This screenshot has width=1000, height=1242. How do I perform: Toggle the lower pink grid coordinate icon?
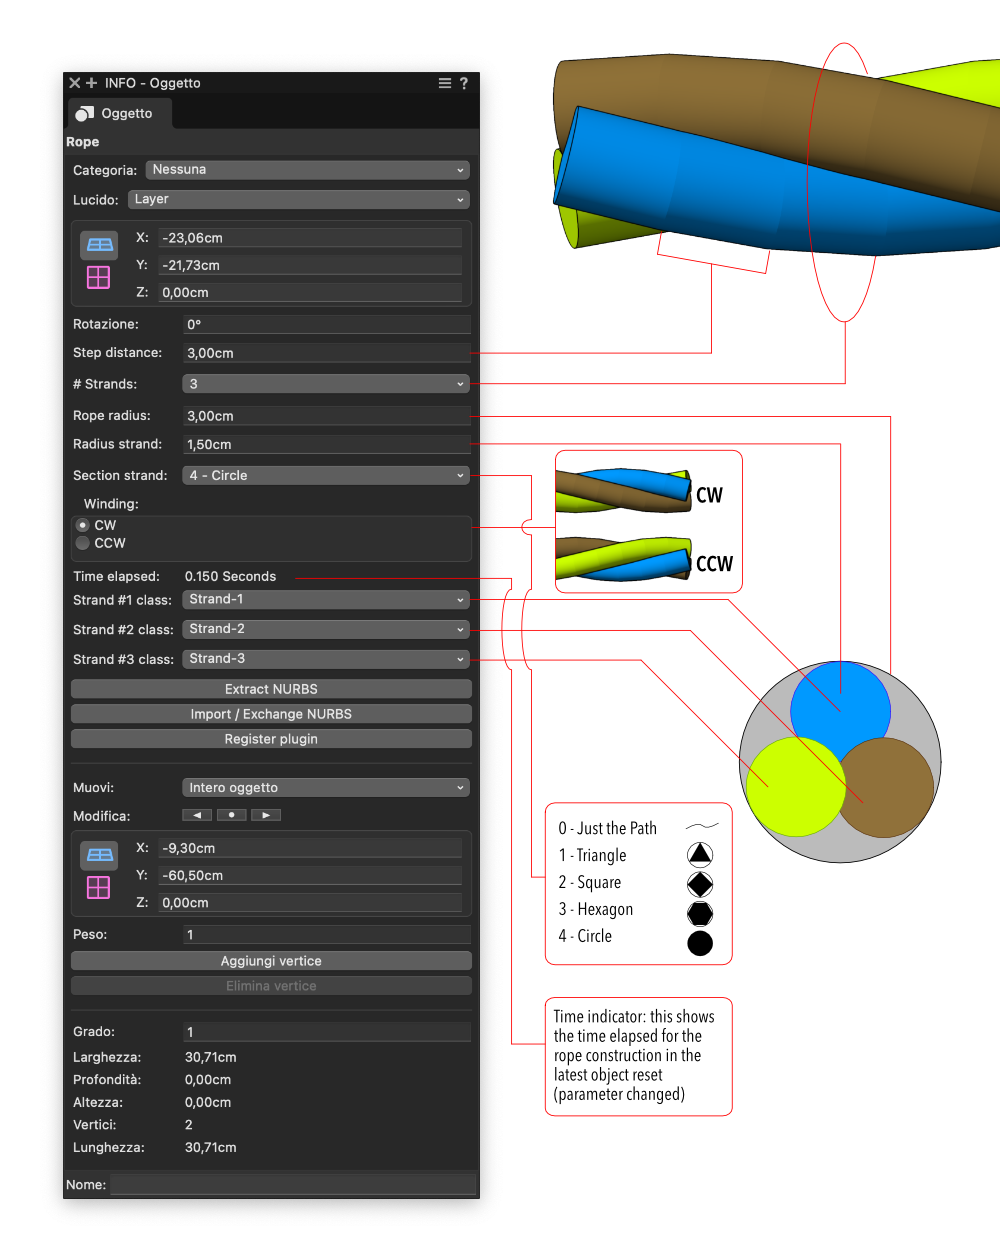98,888
